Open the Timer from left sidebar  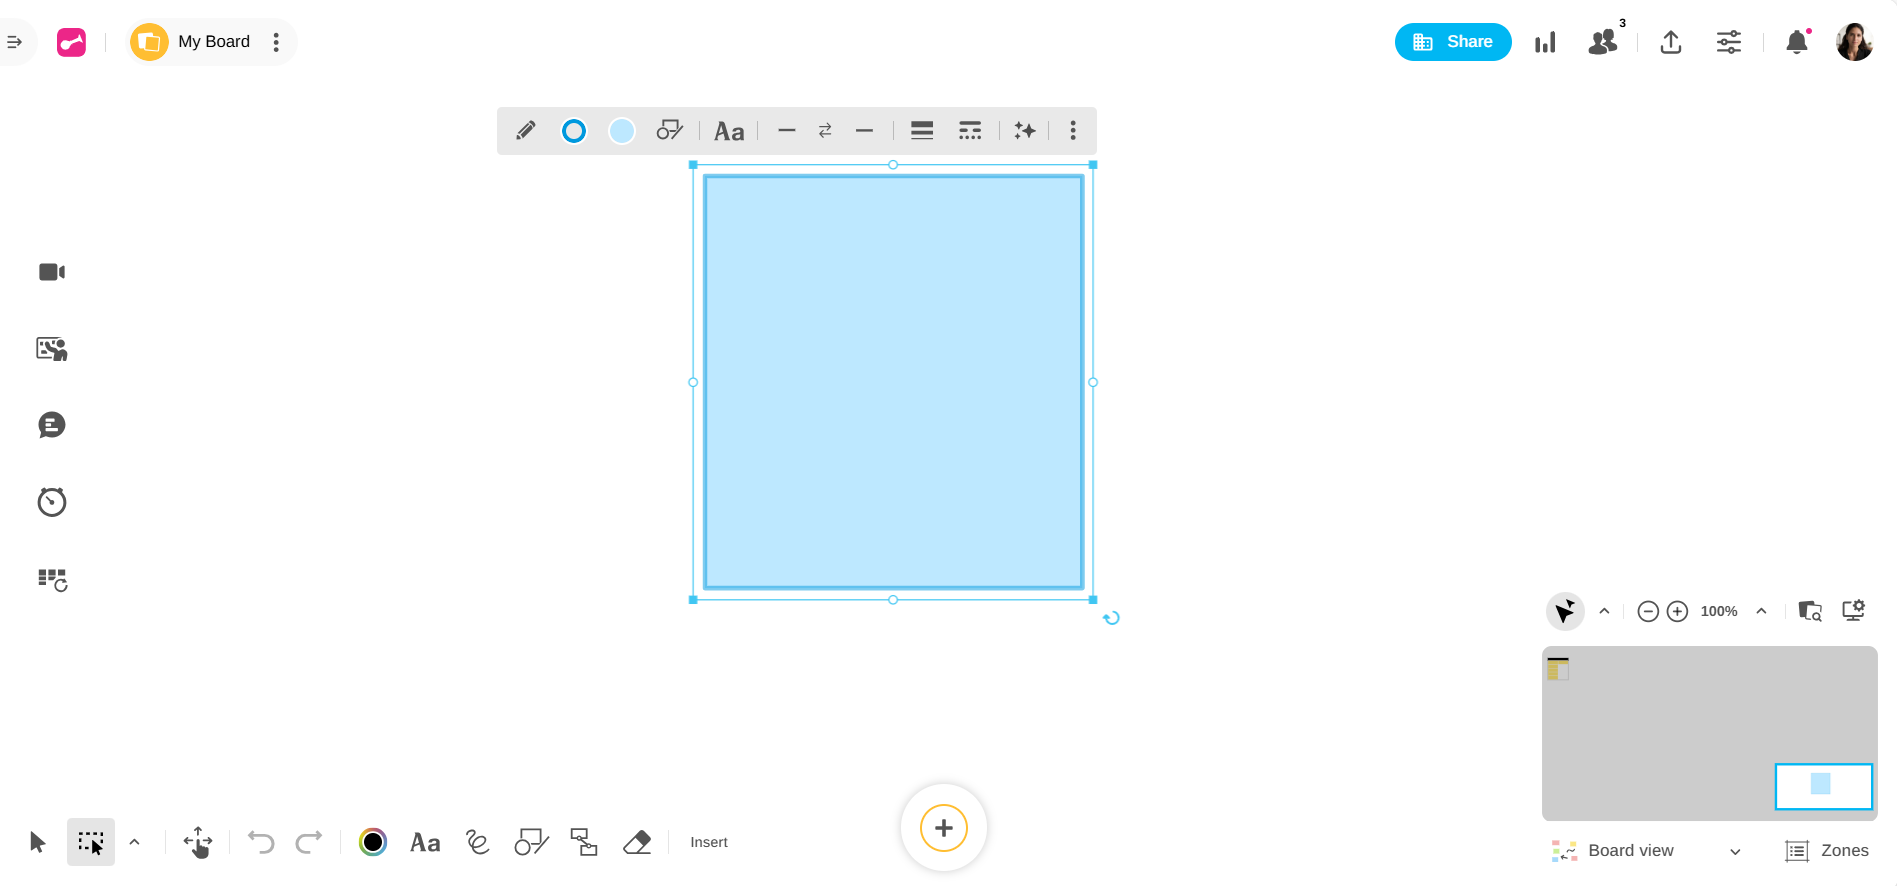(x=52, y=502)
